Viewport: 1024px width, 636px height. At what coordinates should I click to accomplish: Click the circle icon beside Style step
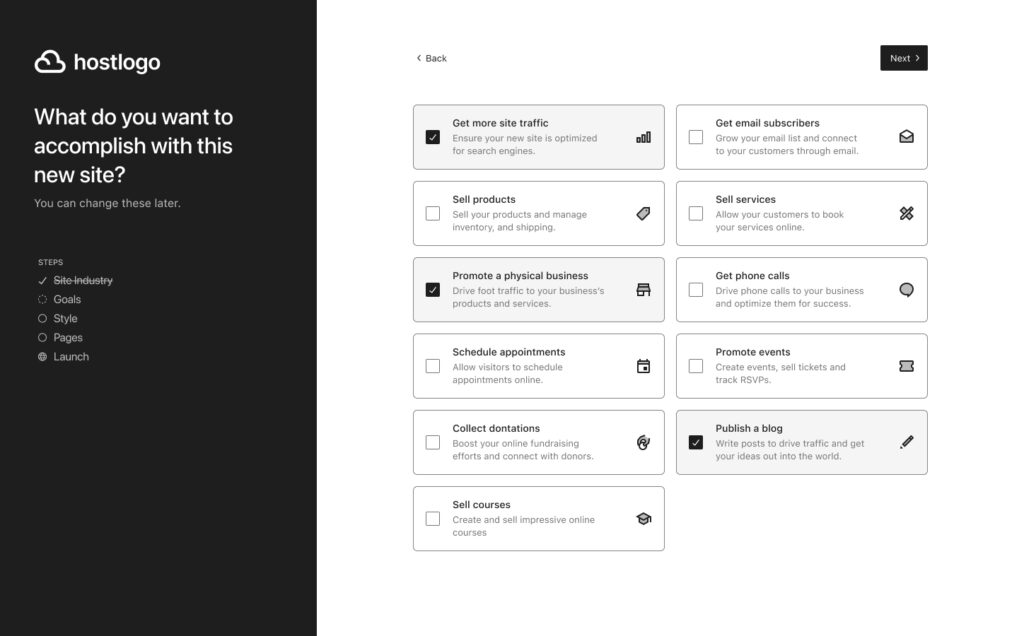(x=42, y=319)
